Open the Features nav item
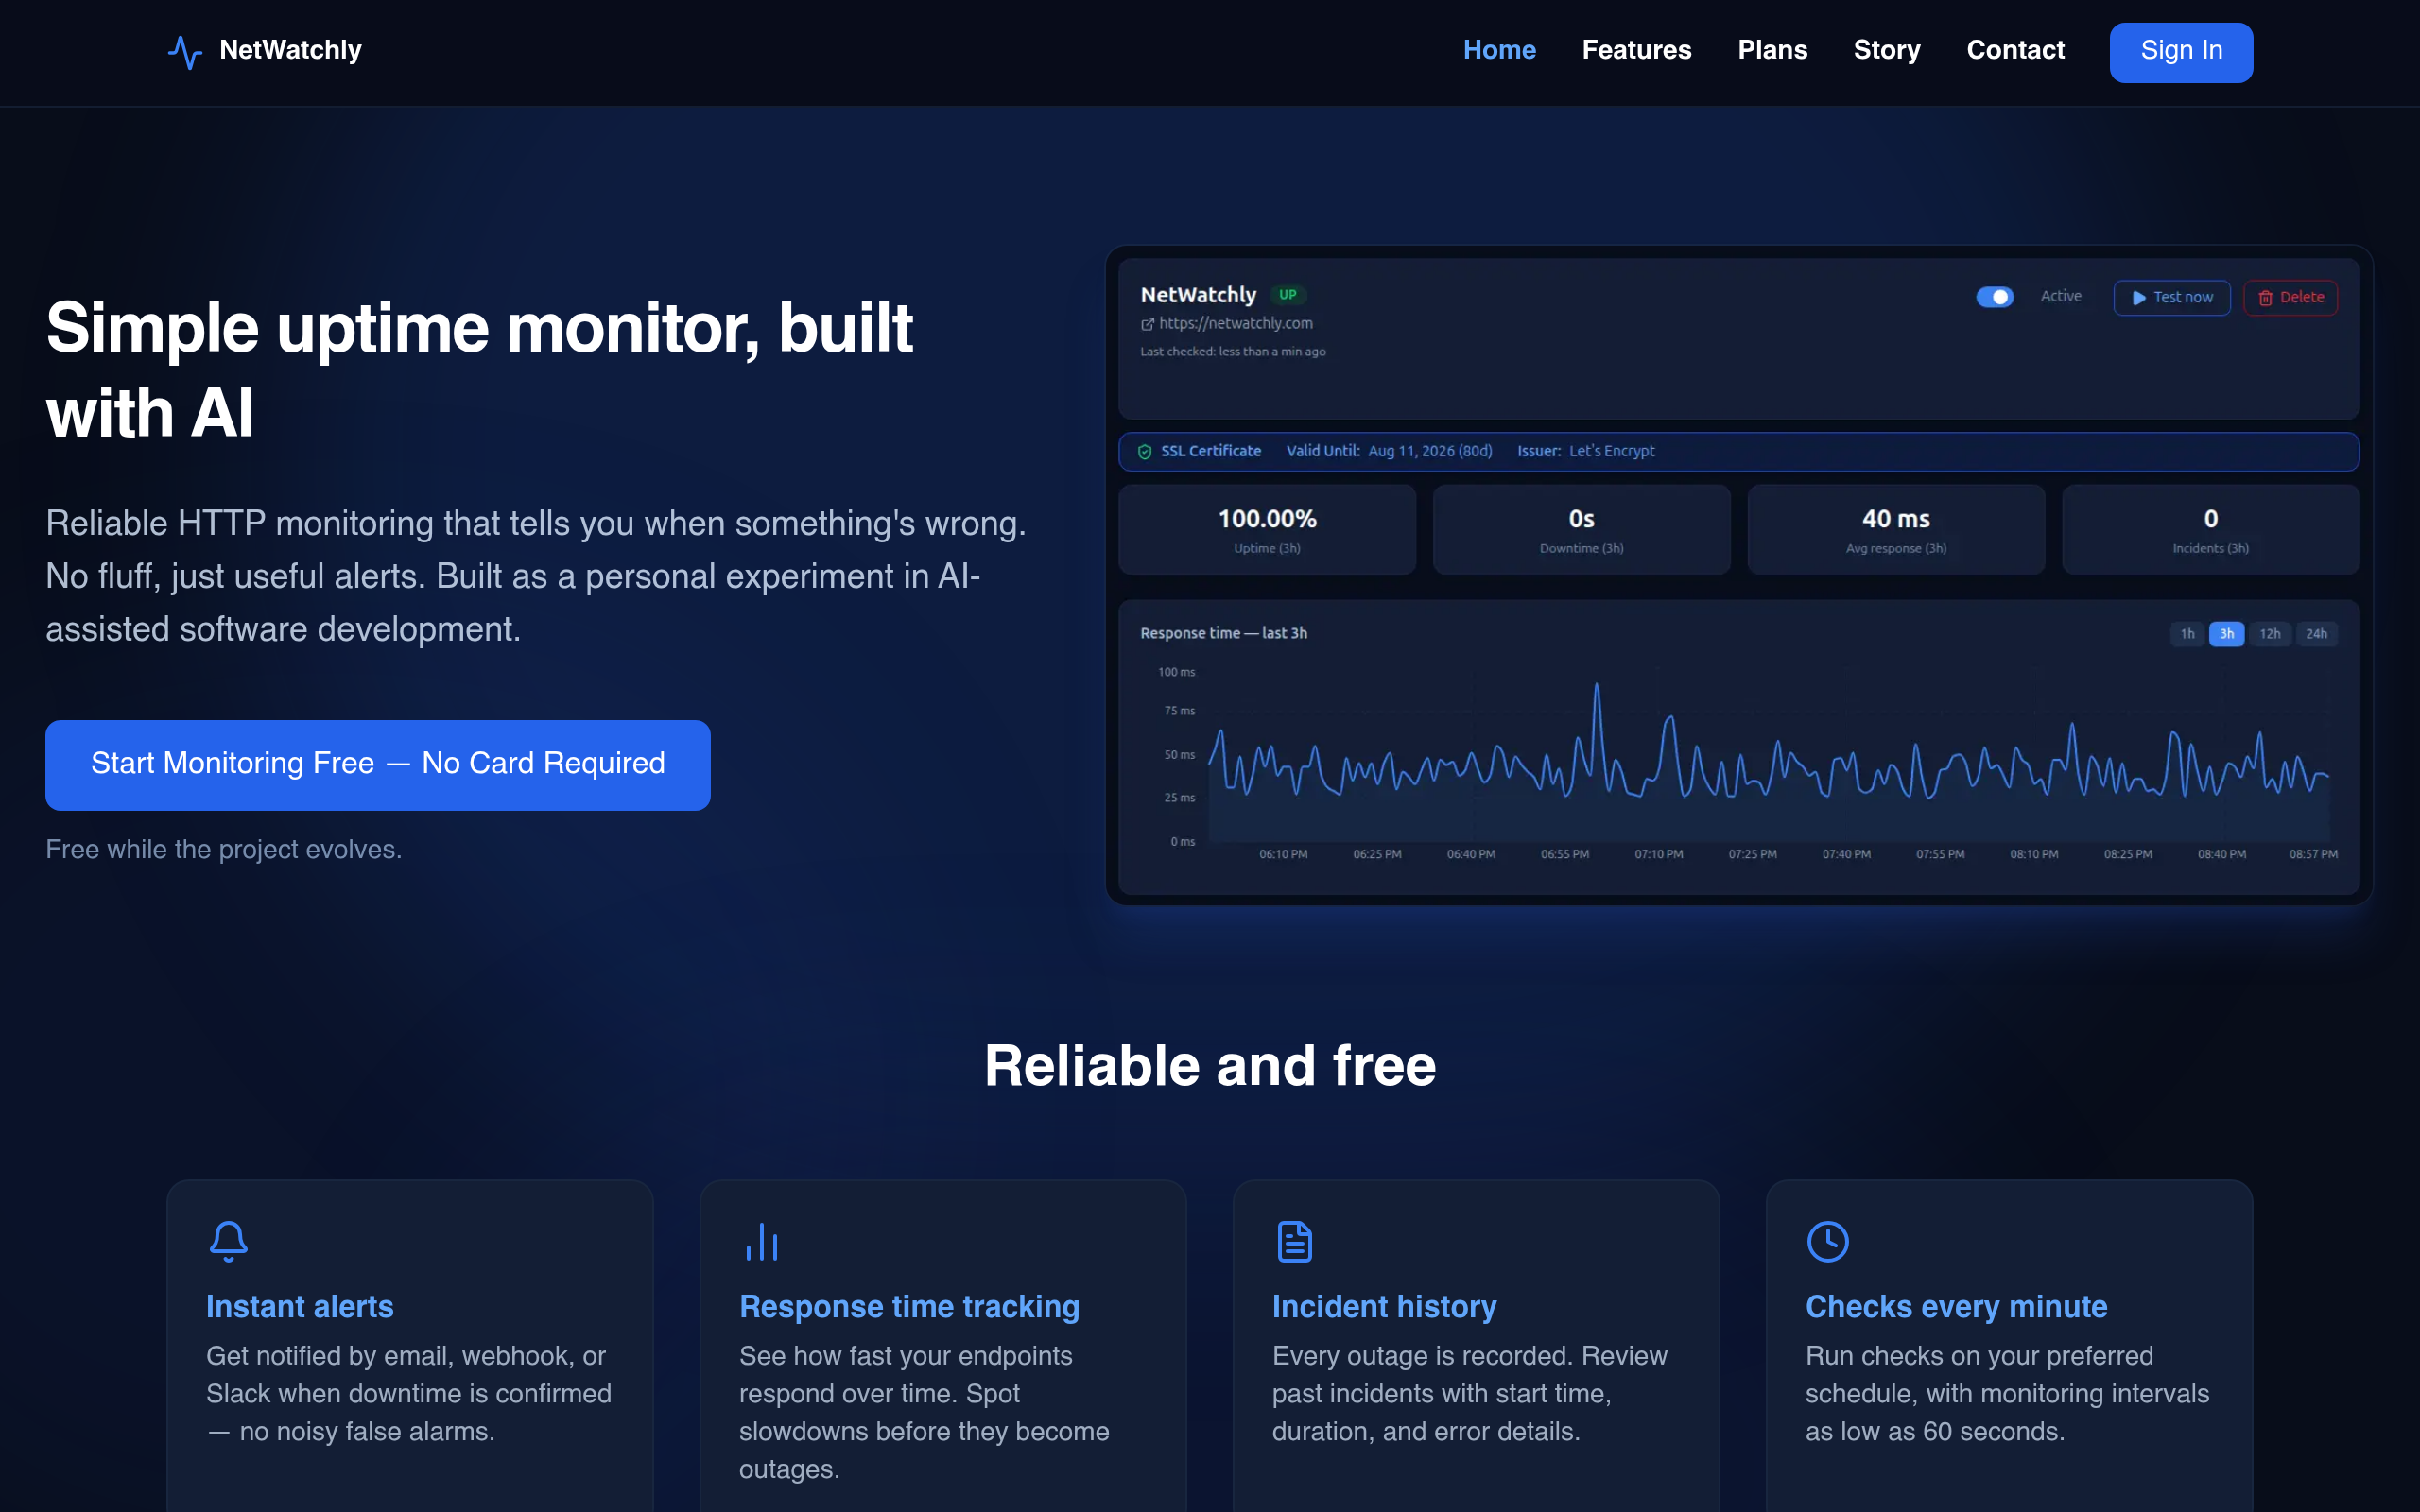 (x=1636, y=50)
